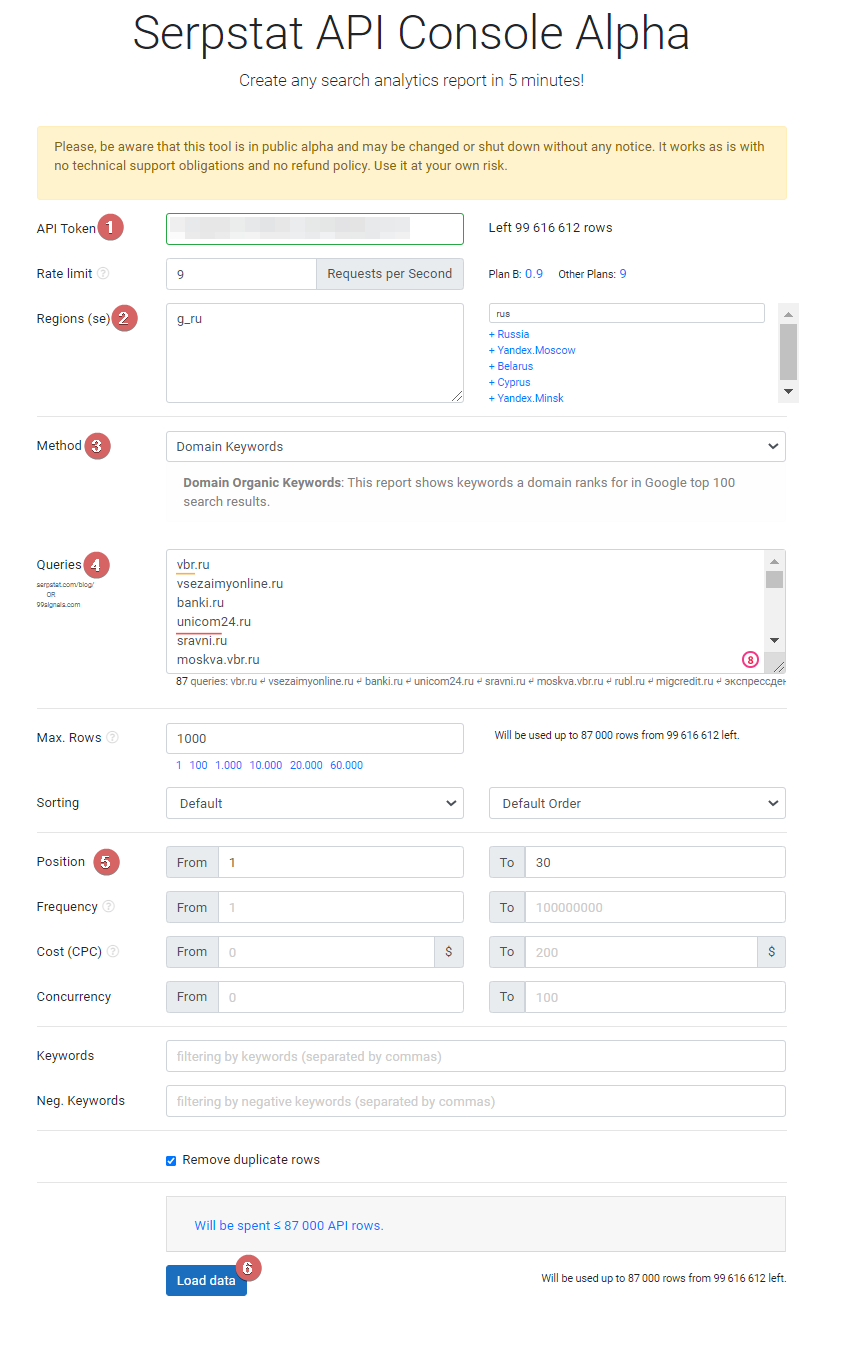The width and height of the screenshot is (846, 1353).
Task: Add the Belarus region
Action: pyautogui.click(x=511, y=366)
